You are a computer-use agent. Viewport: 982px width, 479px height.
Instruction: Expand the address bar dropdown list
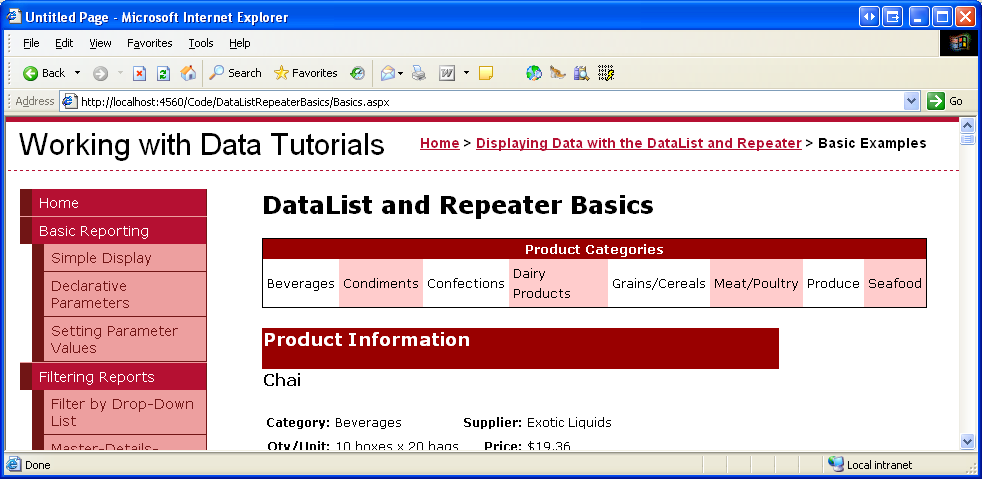click(x=911, y=101)
